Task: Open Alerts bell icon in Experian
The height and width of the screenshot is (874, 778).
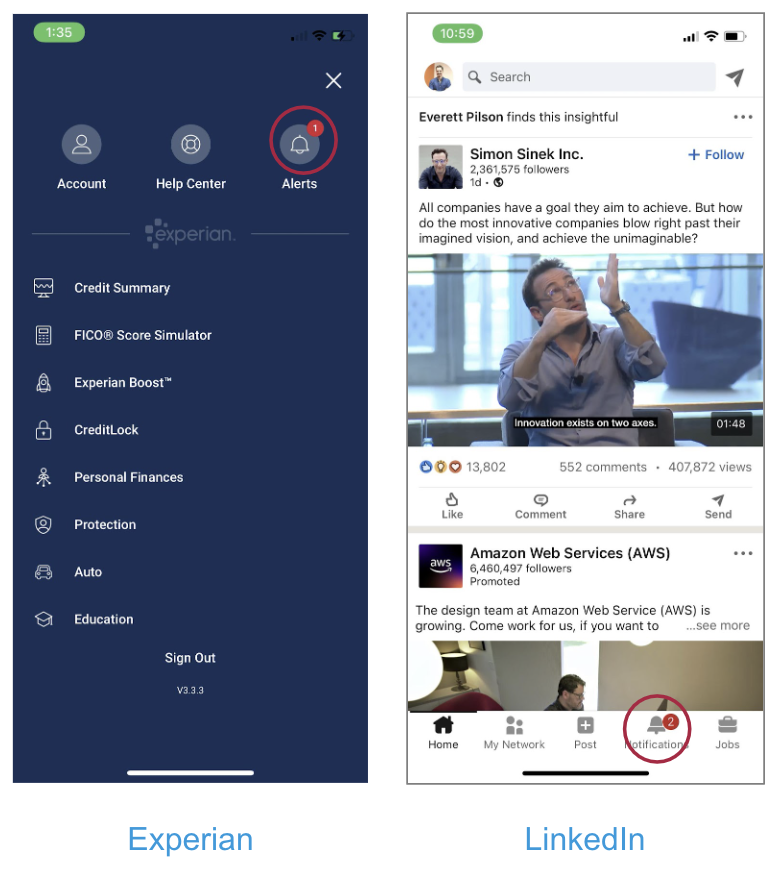Action: 300,144
